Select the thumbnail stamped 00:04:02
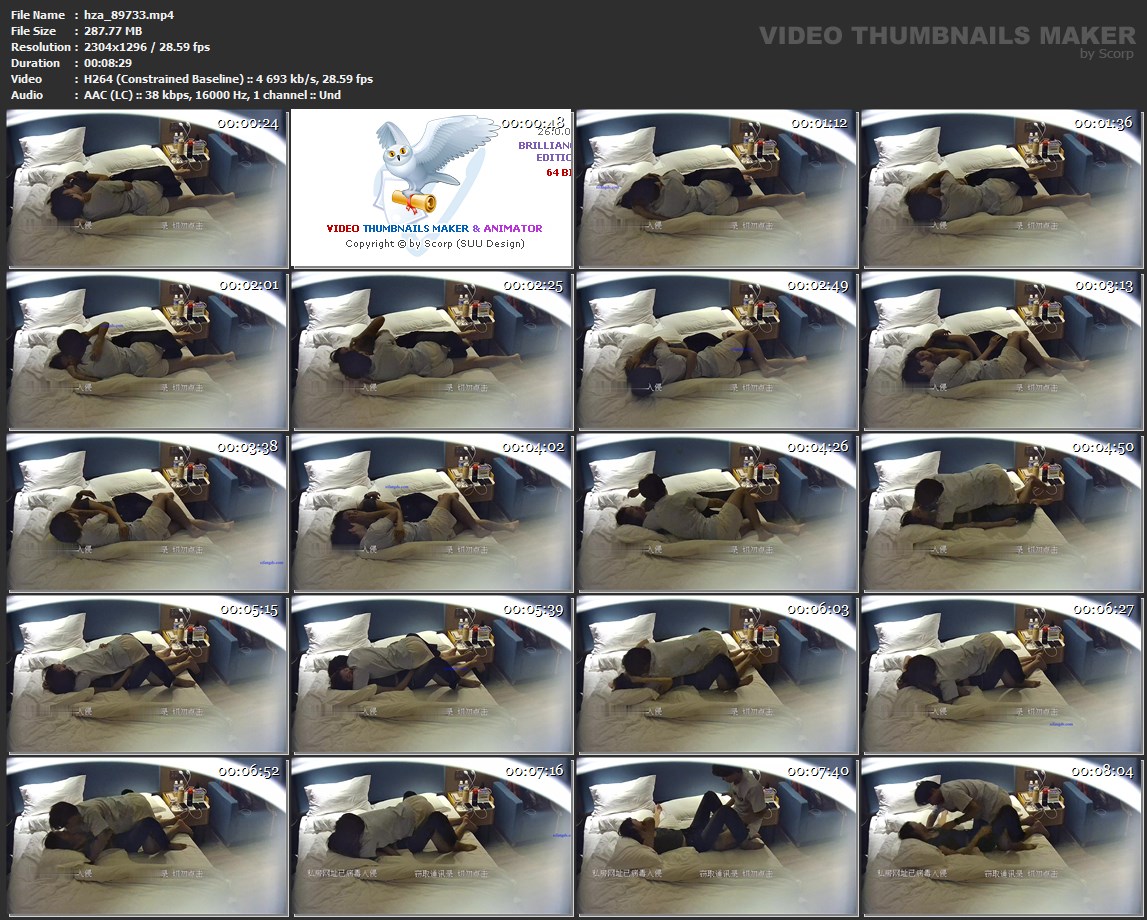Screen dimensions: 1147x920 pyautogui.click(x=432, y=513)
